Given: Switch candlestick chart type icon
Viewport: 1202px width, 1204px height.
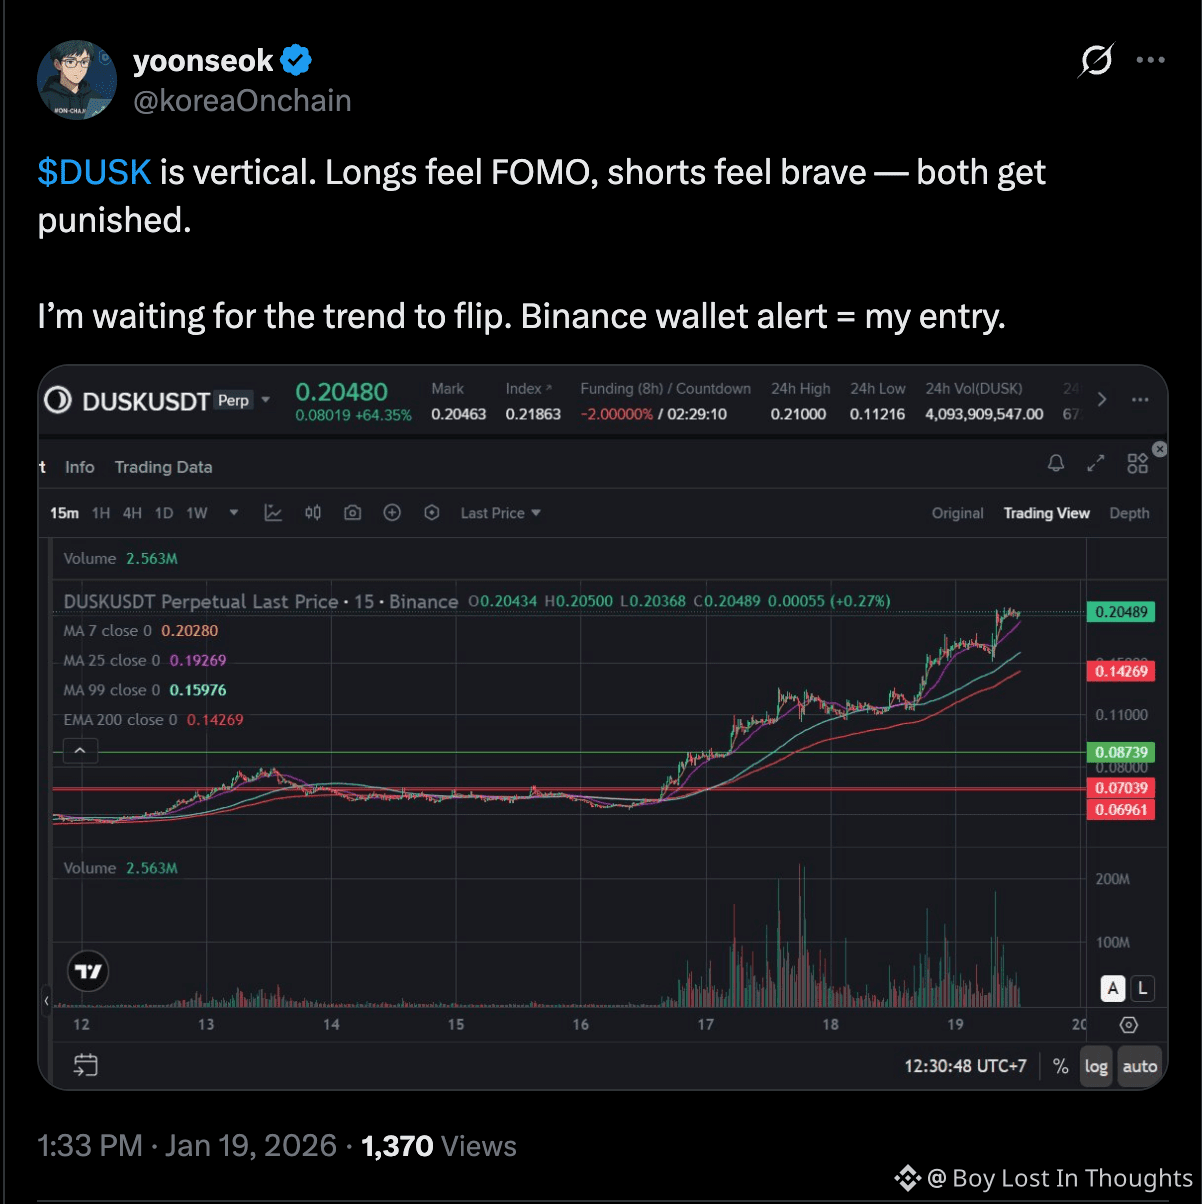Looking at the screenshot, I should pyautogui.click(x=313, y=513).
